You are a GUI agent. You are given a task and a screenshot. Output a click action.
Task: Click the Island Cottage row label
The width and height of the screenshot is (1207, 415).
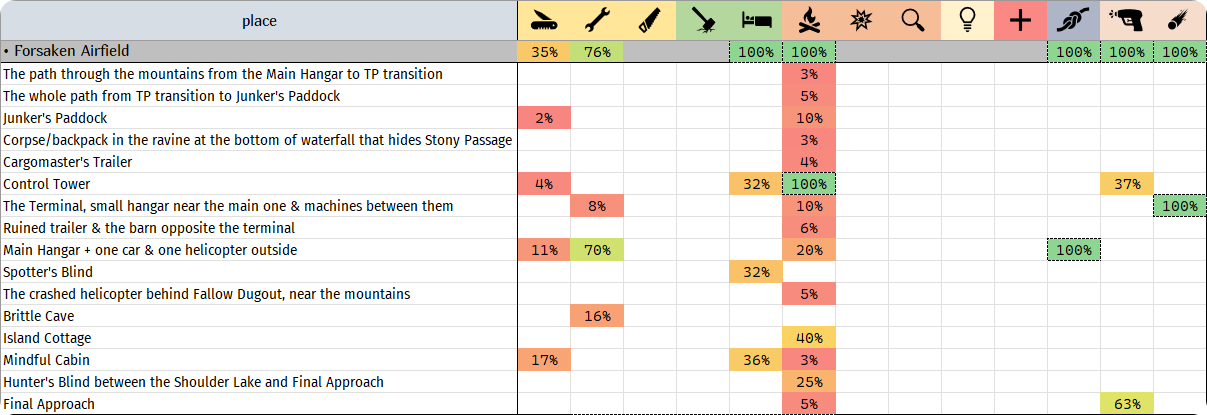[x=47, y=338]
